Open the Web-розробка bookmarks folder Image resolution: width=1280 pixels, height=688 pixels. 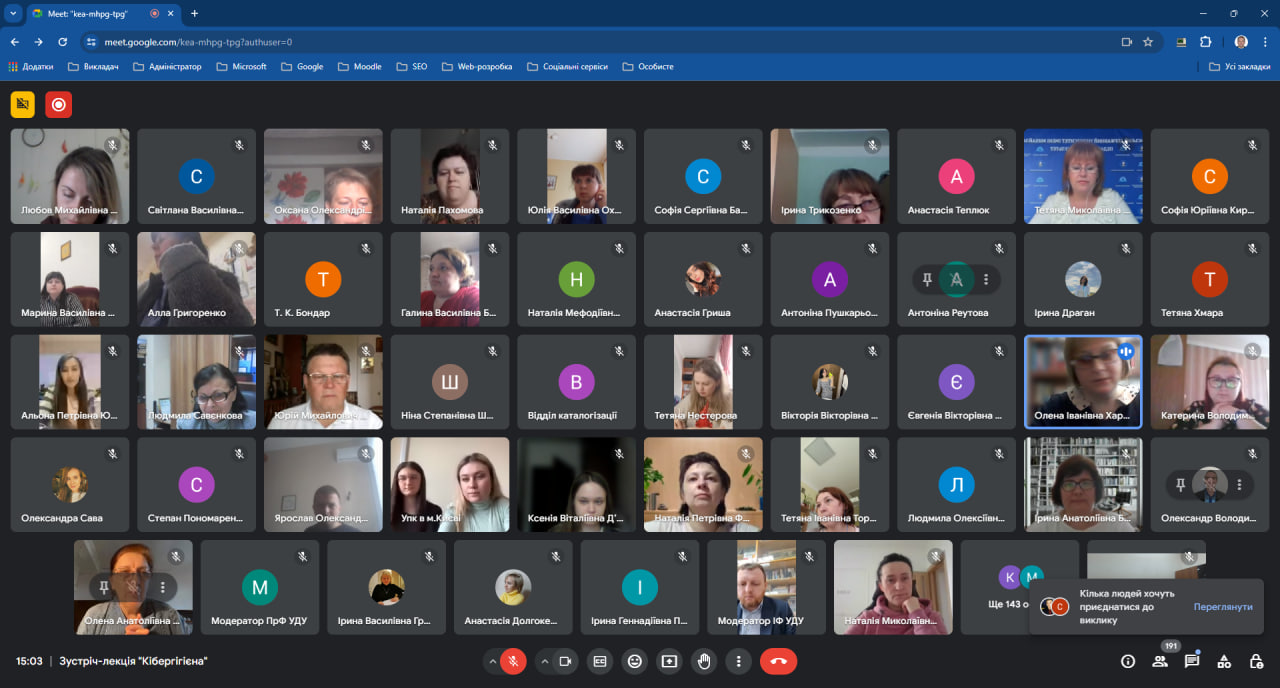pyautogui.click(x=476, y=67)
